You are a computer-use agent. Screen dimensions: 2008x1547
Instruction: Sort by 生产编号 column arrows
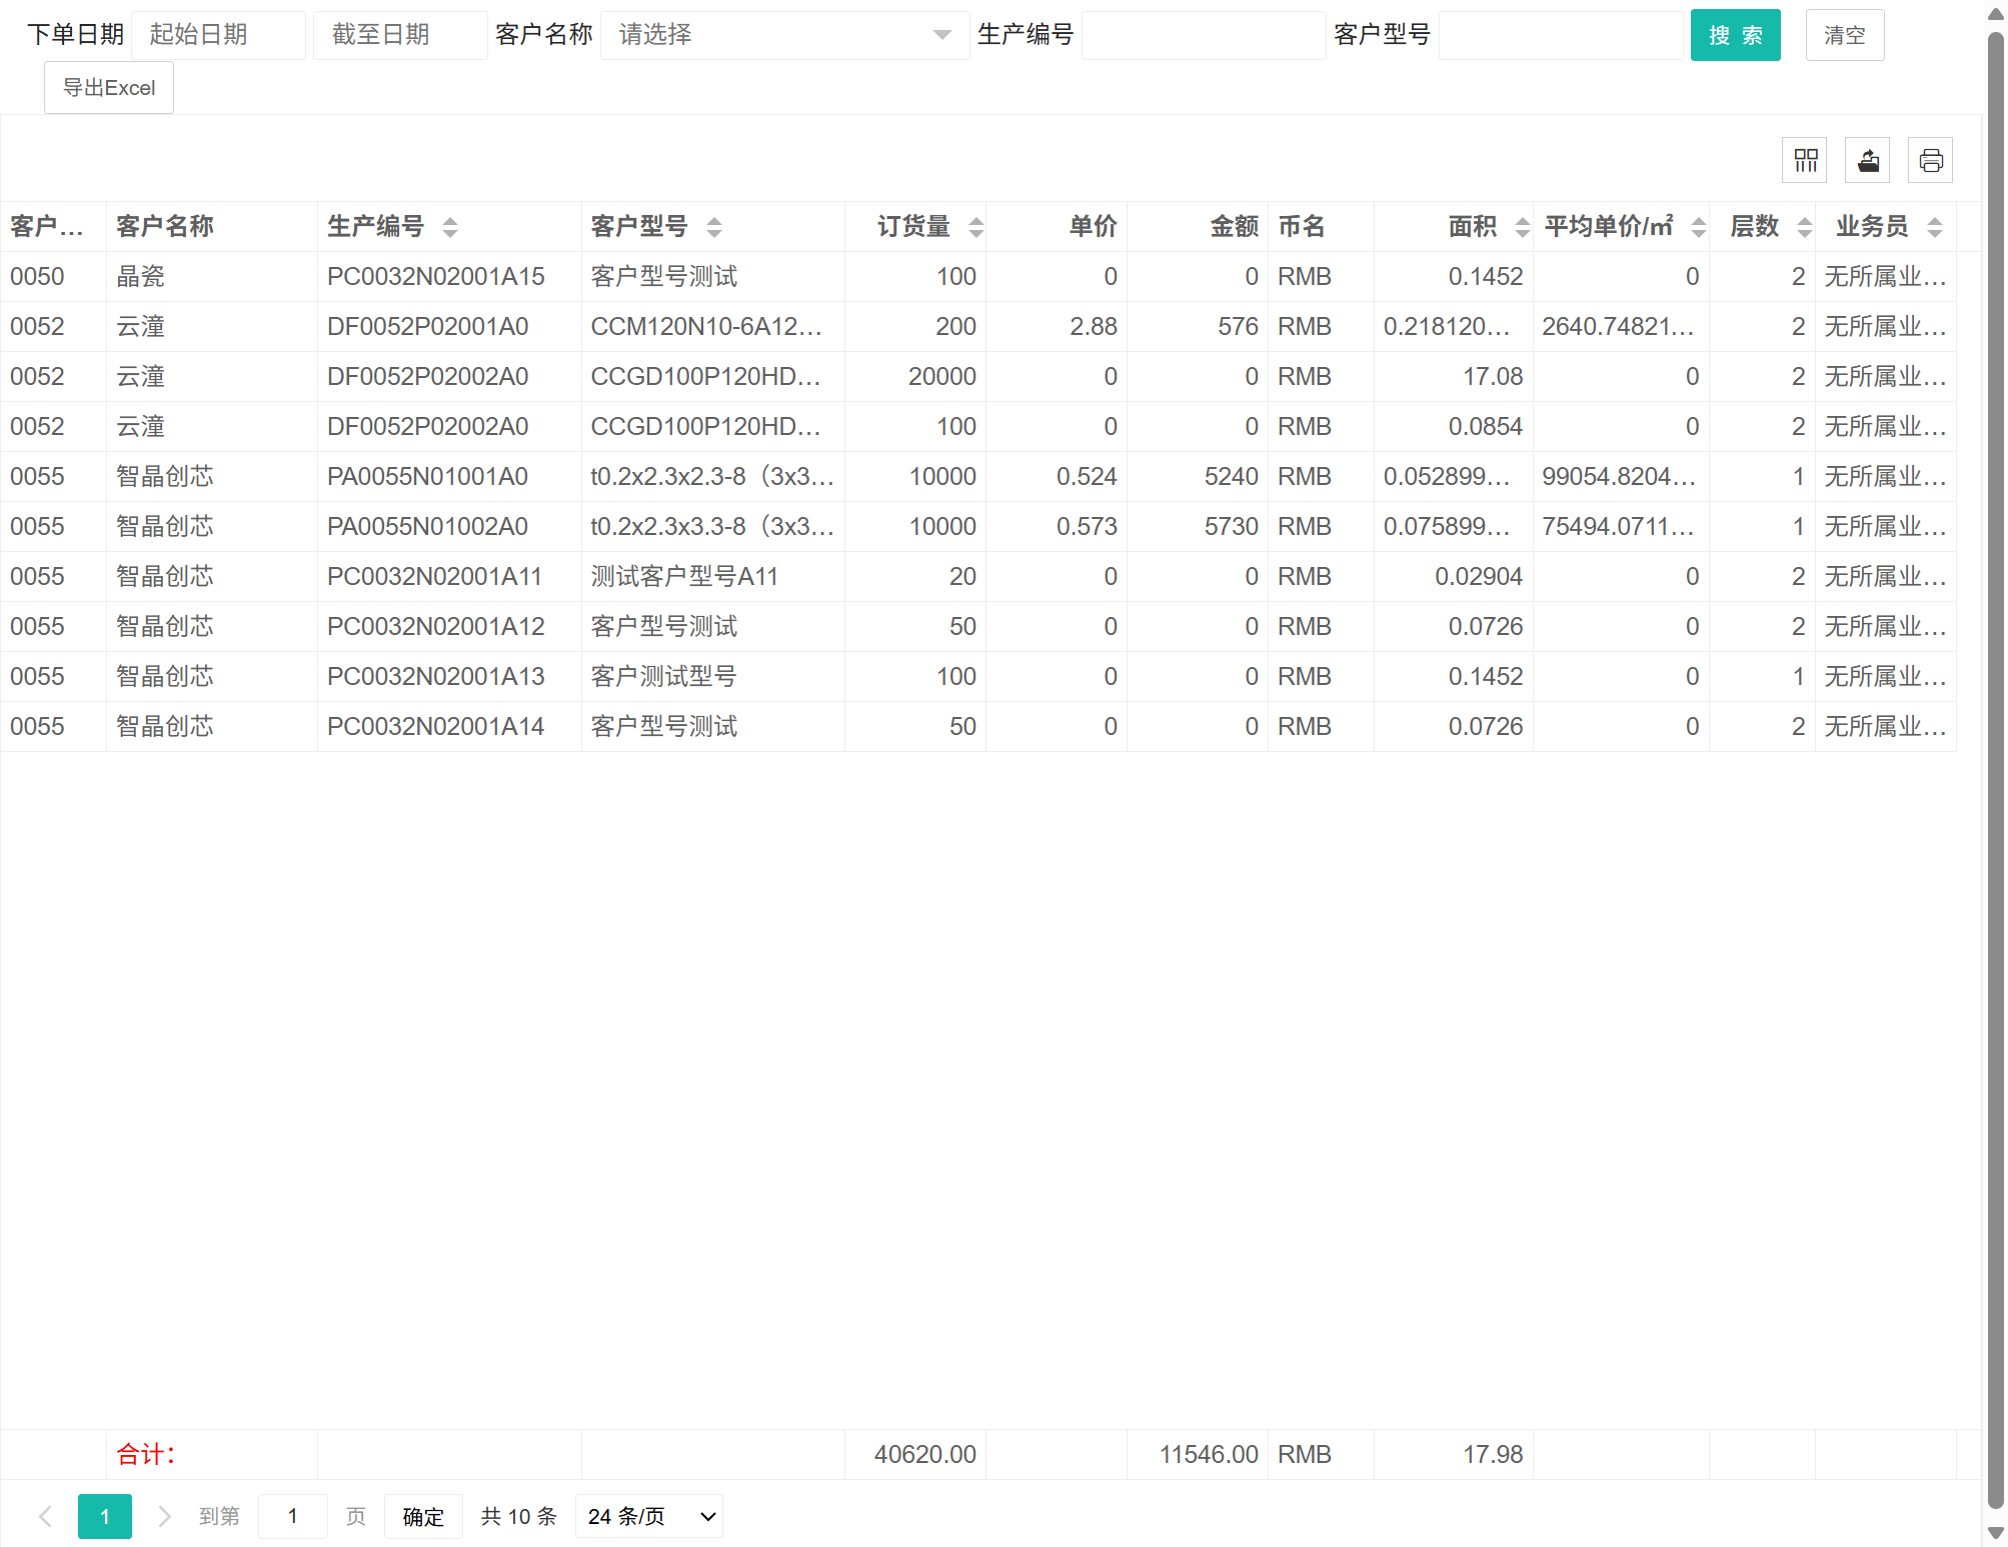(450, 227)
